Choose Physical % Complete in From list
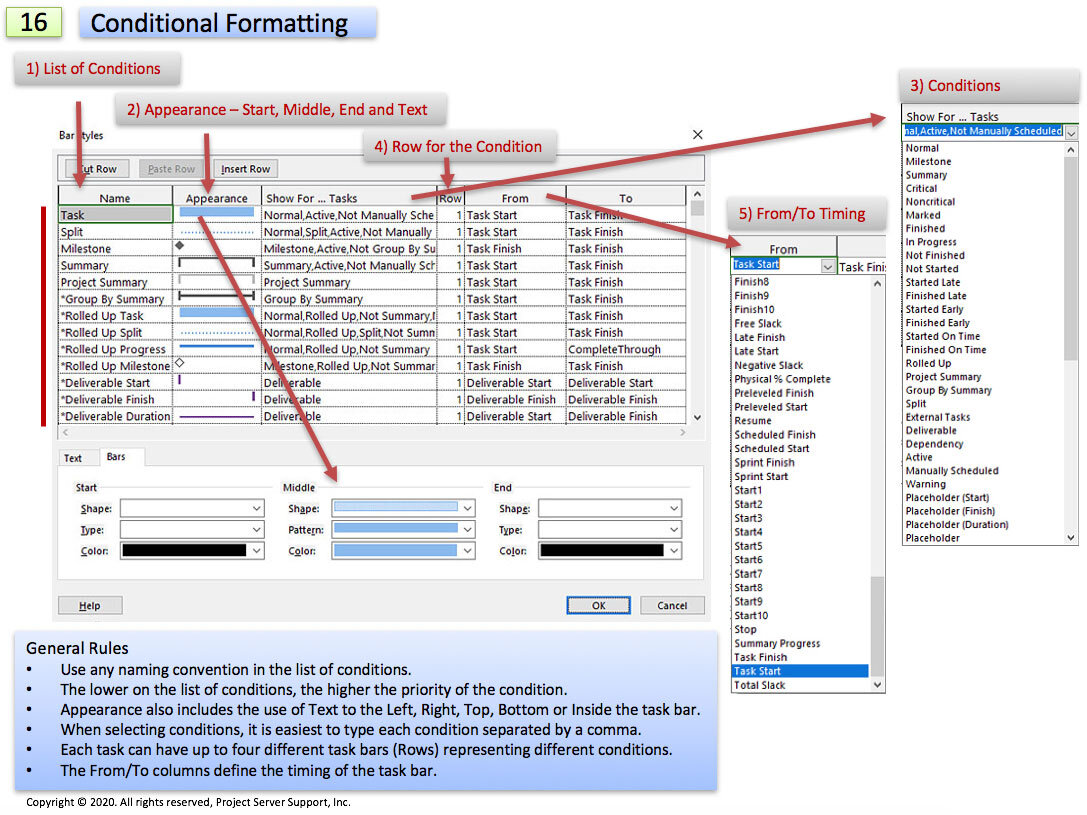Image resolution: width=1087 pixels, height=815 pixels. (x=782, y=379)
